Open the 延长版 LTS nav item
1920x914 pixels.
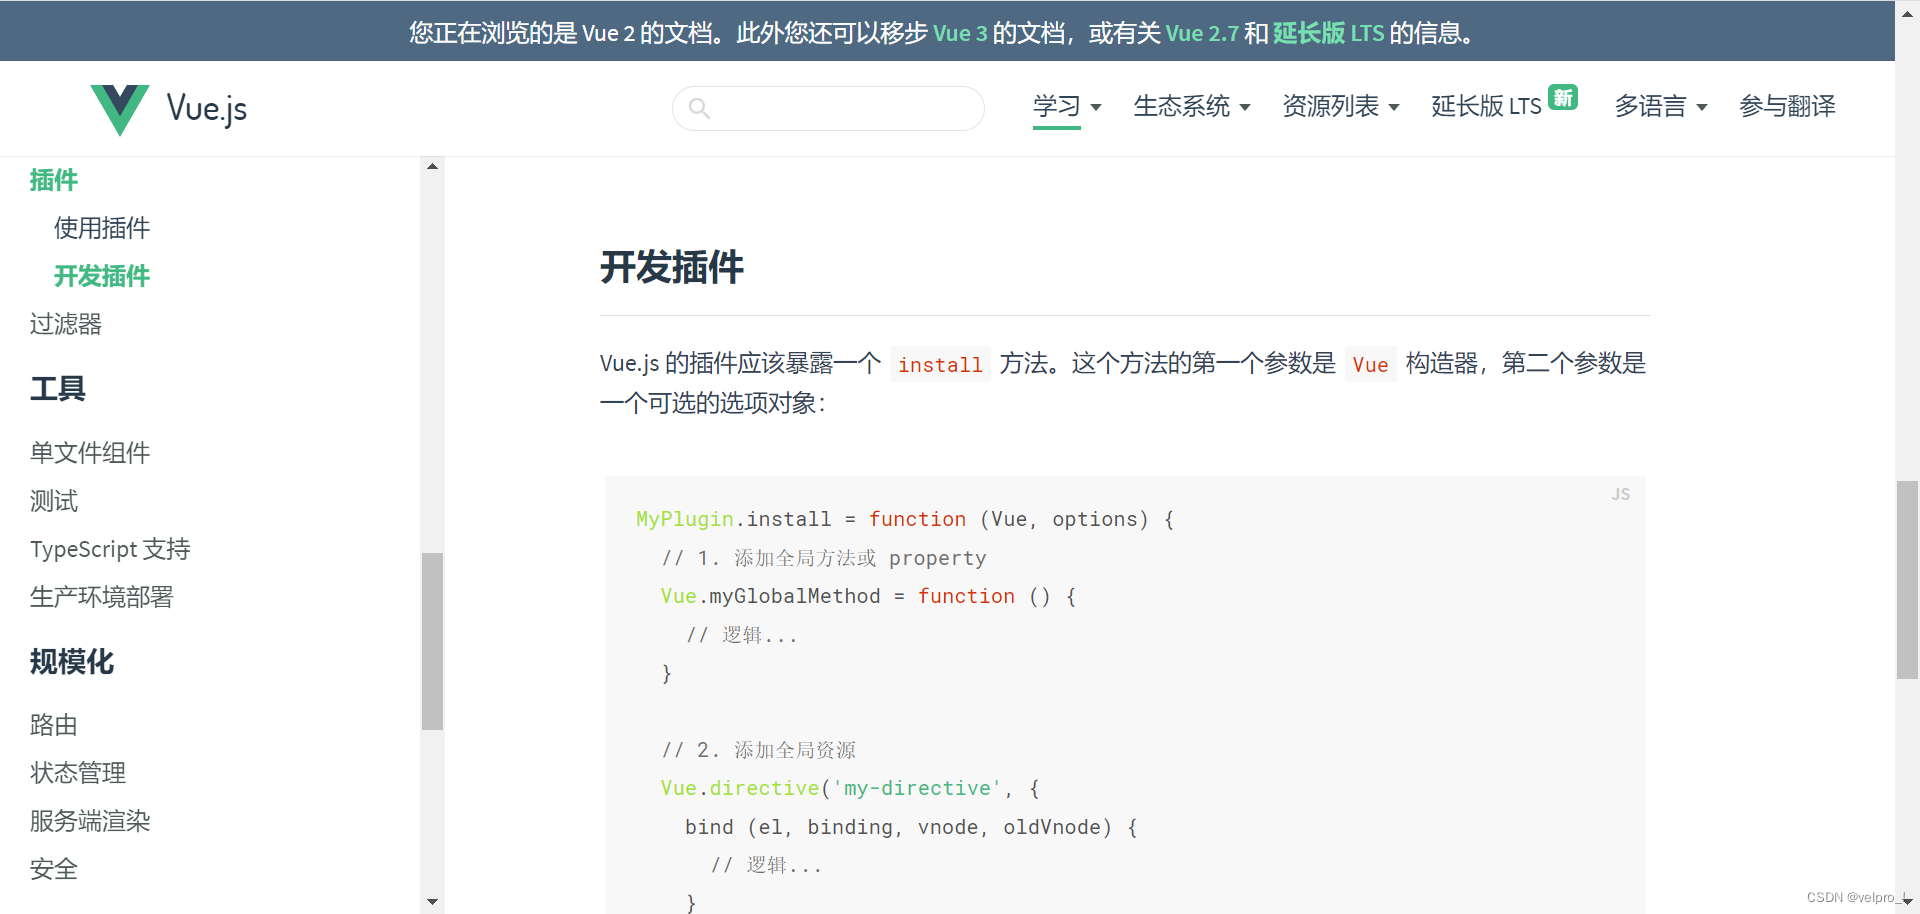(x=1486, y=106)
